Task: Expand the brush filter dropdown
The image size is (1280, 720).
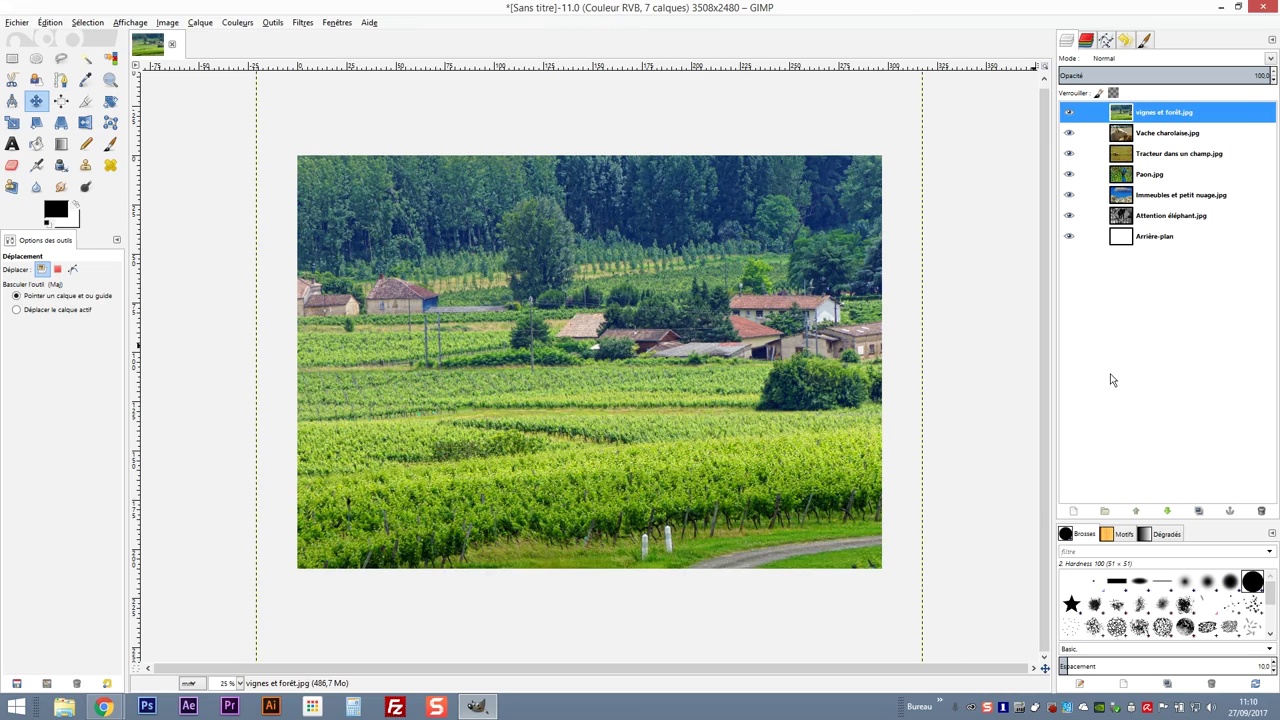Action: point(1269,551)
